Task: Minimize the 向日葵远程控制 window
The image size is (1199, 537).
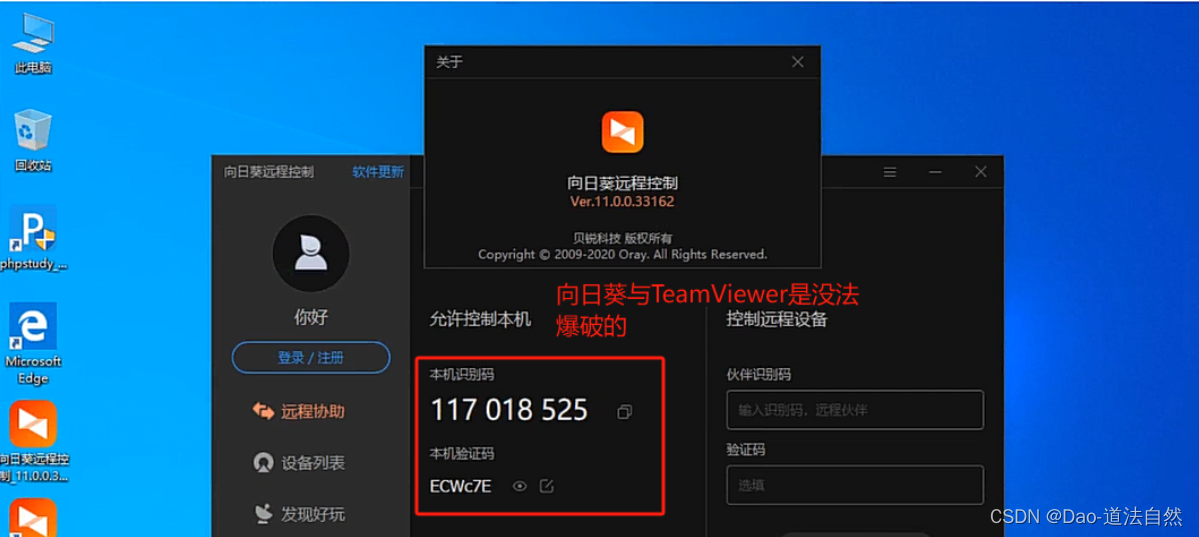Action: pyautogui.click(x=935, y=172)
